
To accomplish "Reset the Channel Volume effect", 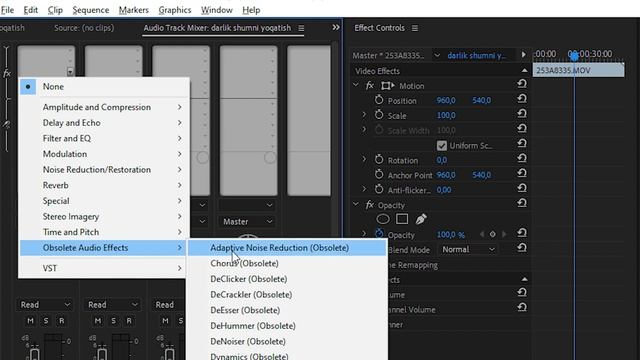I will tap(522, 308).
